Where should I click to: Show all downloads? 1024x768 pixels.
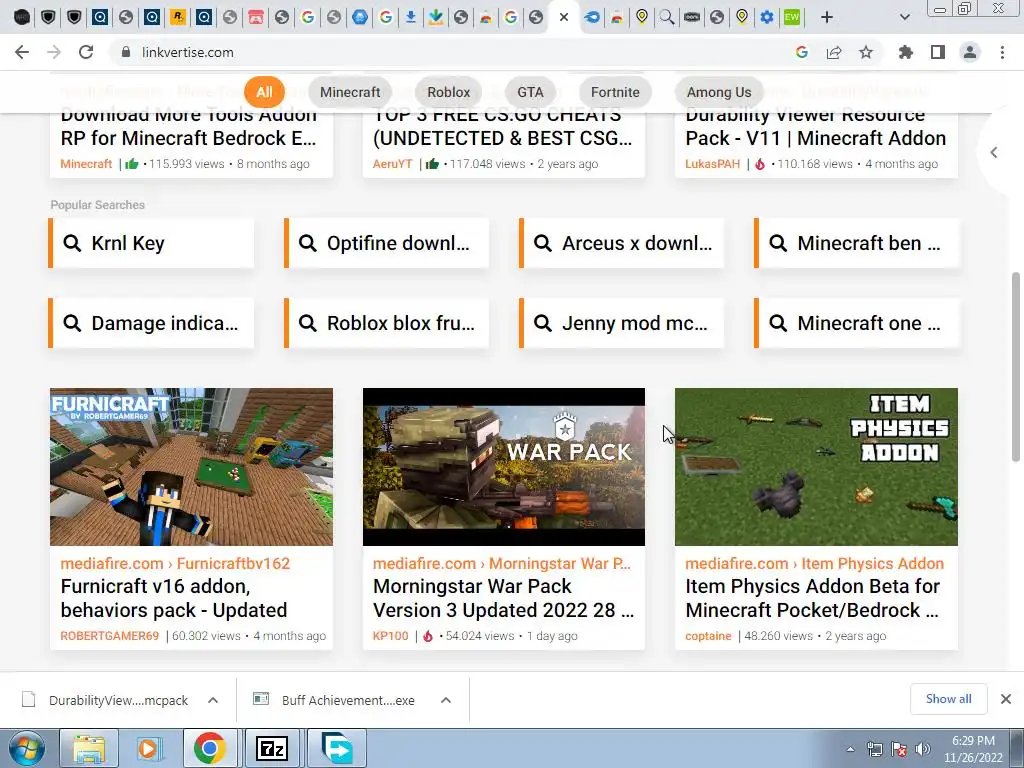[x=948, y=699]
